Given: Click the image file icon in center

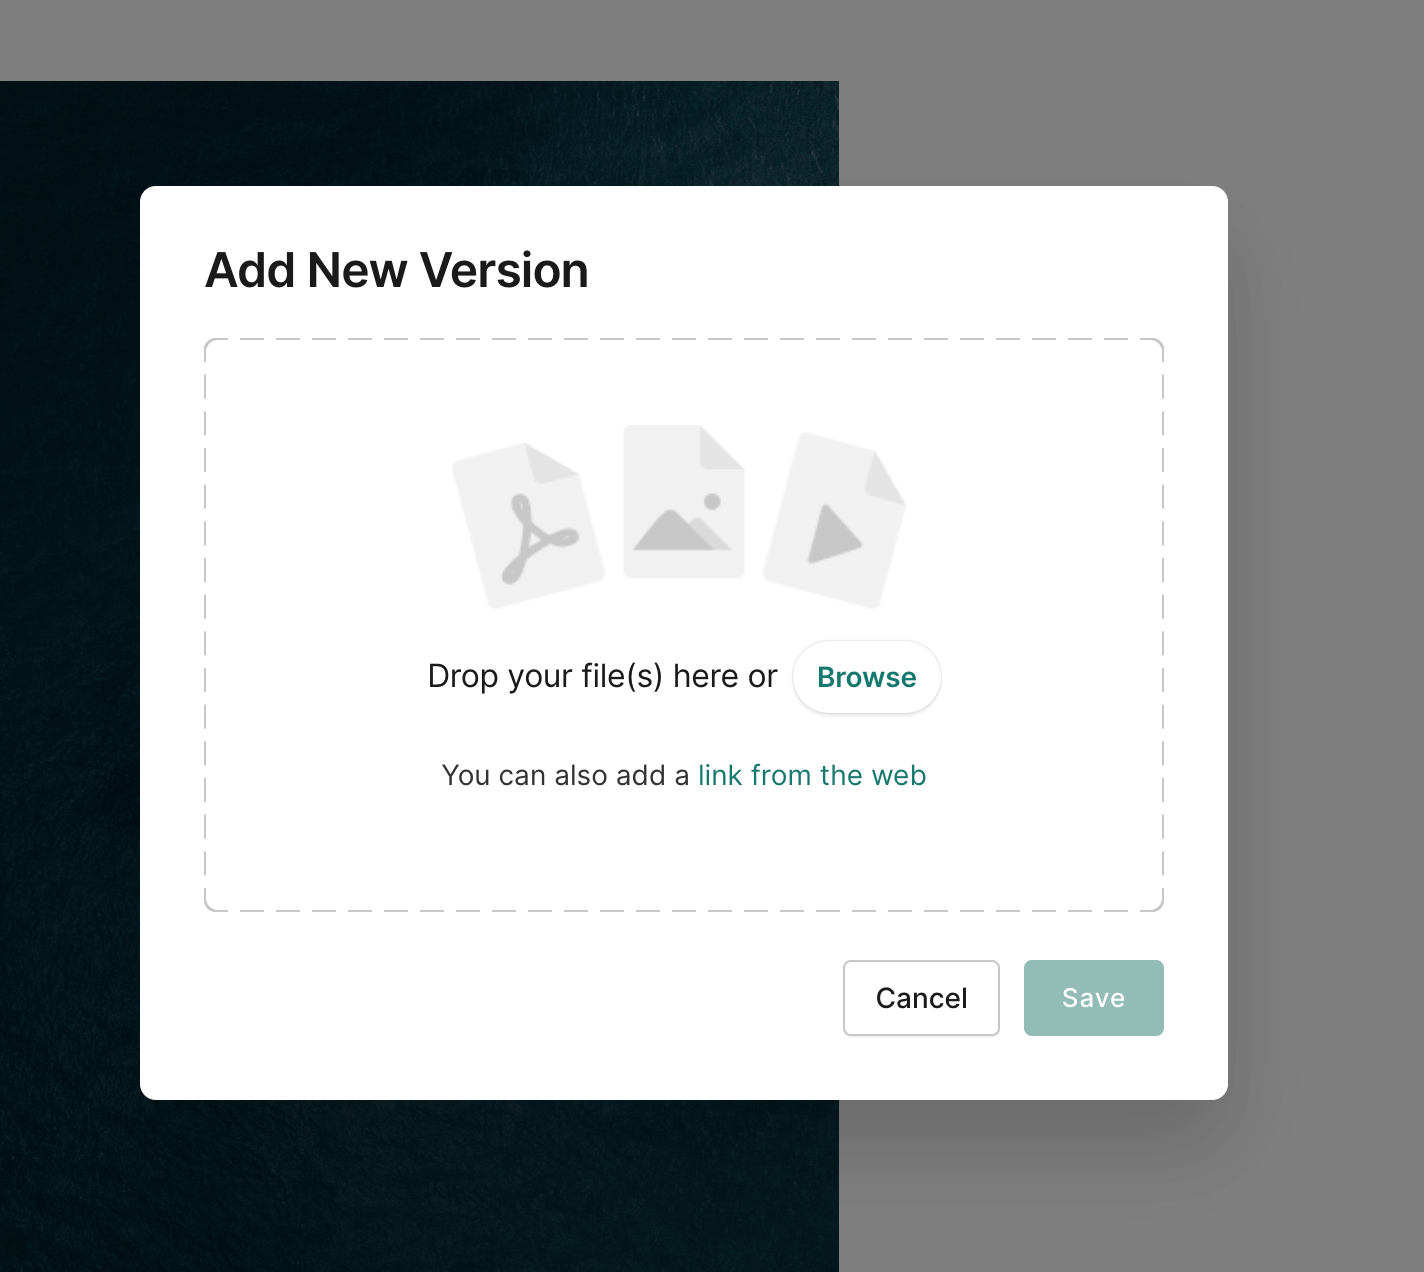Looking at the screenshot, I should pyautogui.click(x=683, y=502).
